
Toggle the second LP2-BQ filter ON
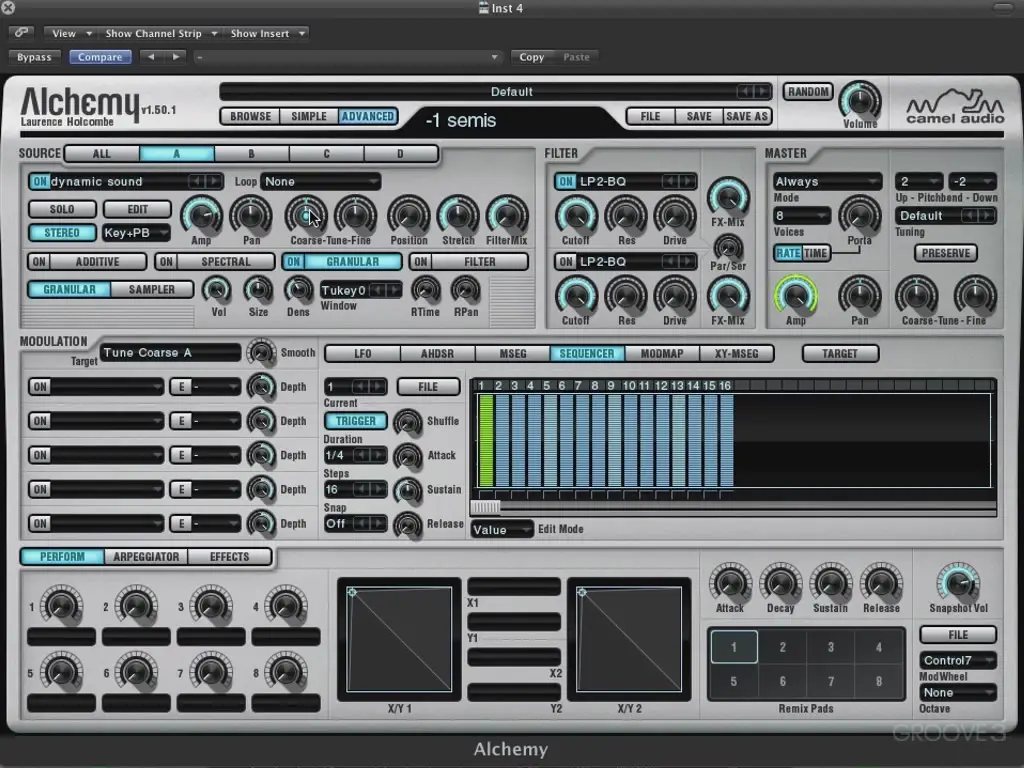click(x=566, y=262)
